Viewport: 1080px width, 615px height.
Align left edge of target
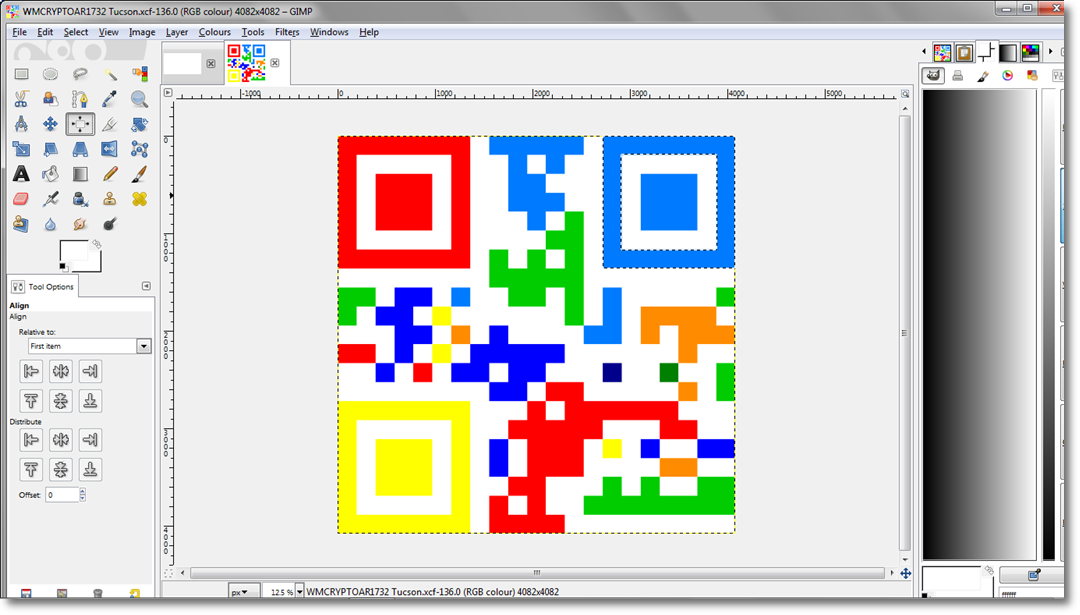pos(31,371)
